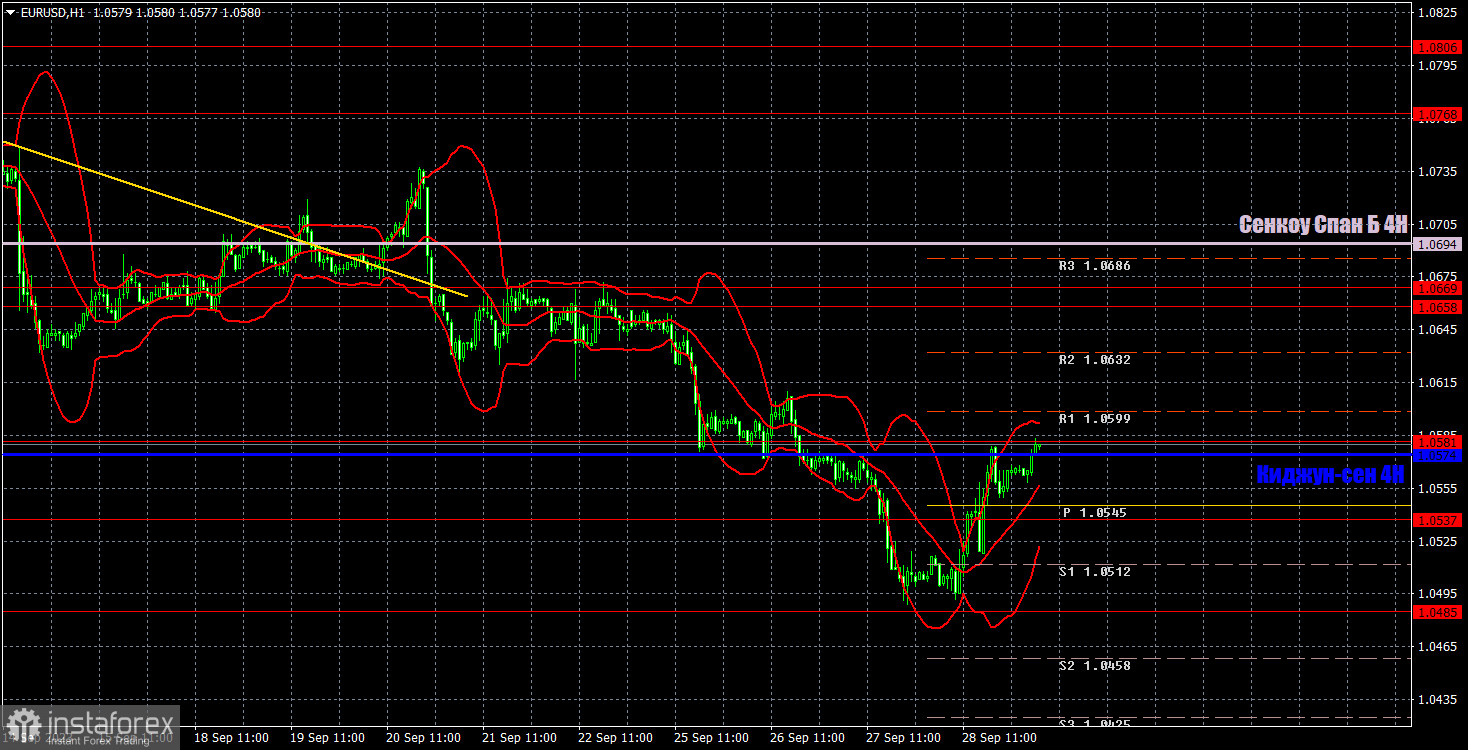The height and width of the screenshot is (750, 1468).
Task: Click the 1.0825 axis price label
Action: pos(1439,13)
